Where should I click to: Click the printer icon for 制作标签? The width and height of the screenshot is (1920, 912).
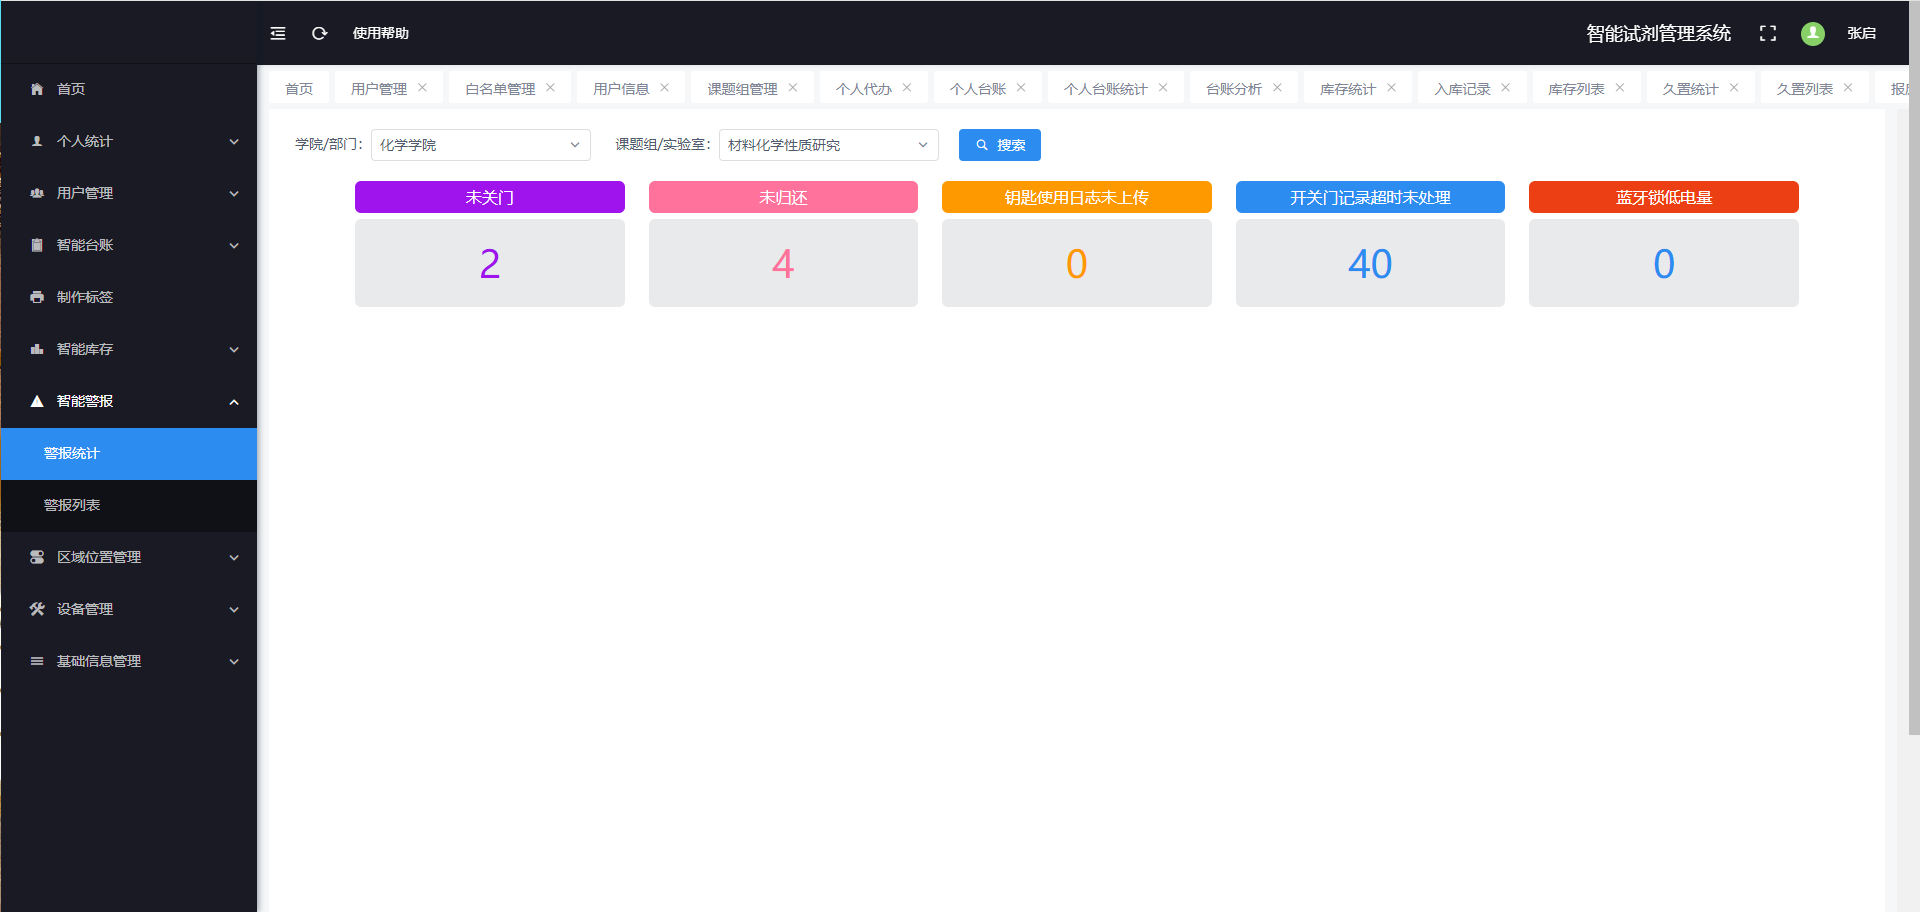[x=37, y=297]
